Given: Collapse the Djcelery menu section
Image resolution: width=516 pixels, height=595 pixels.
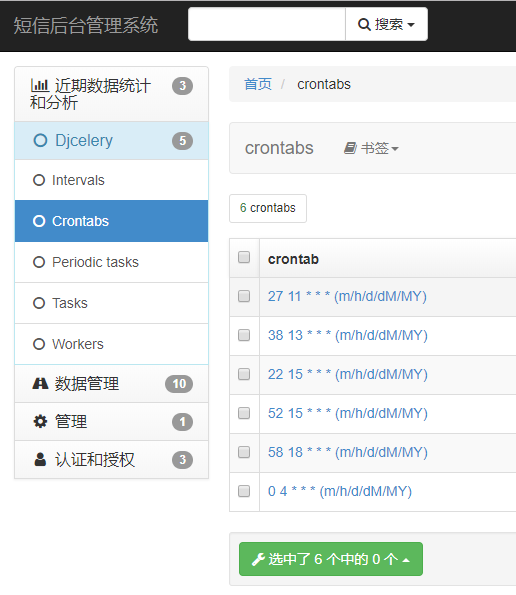Looking at the screenshot, I should (x=112, y=140).
